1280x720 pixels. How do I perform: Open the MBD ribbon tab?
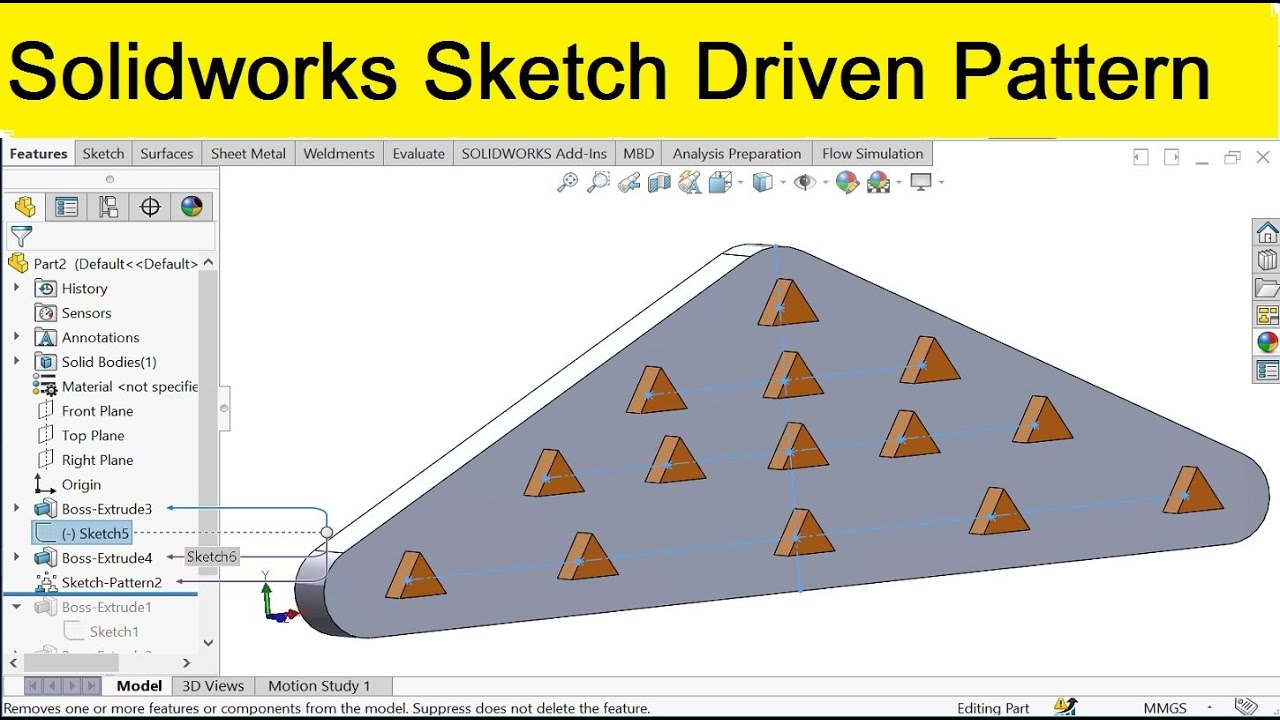(x=638, y=154)
